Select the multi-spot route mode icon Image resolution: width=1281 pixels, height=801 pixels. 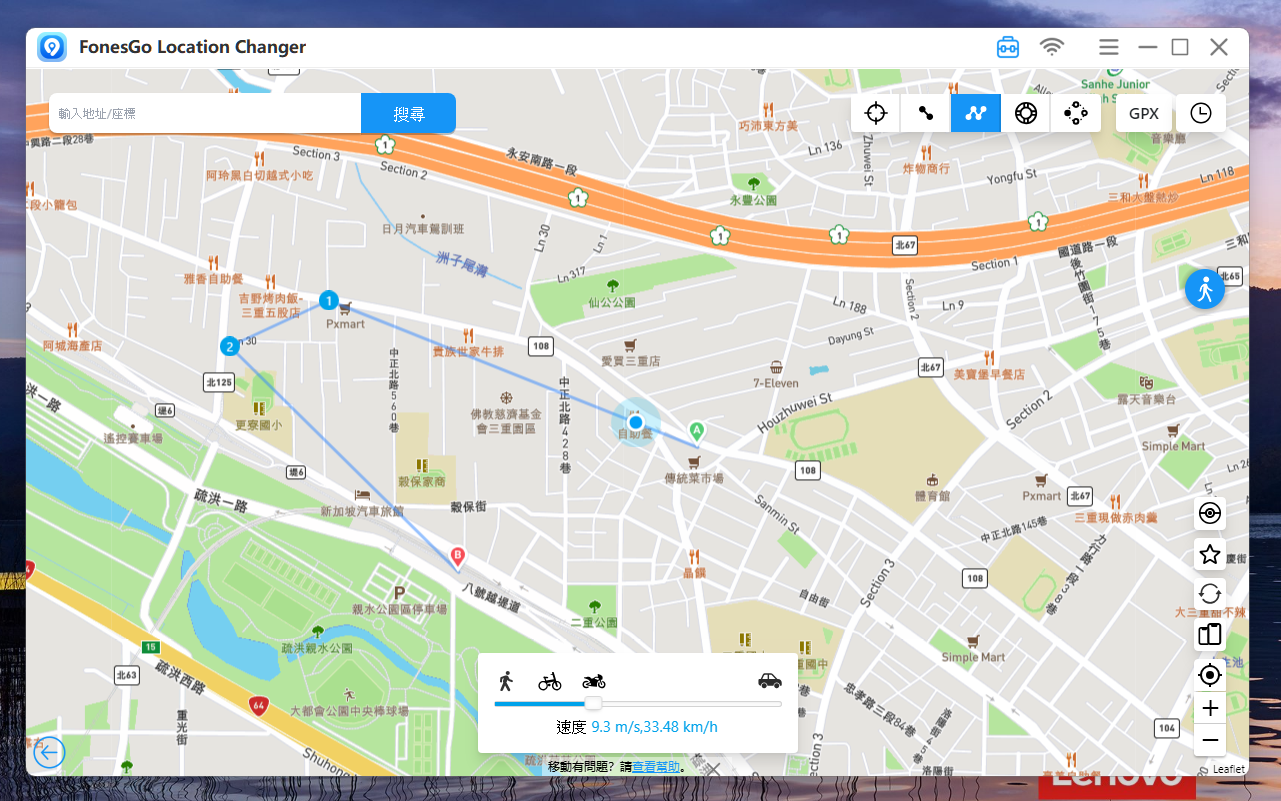point(976,113)
